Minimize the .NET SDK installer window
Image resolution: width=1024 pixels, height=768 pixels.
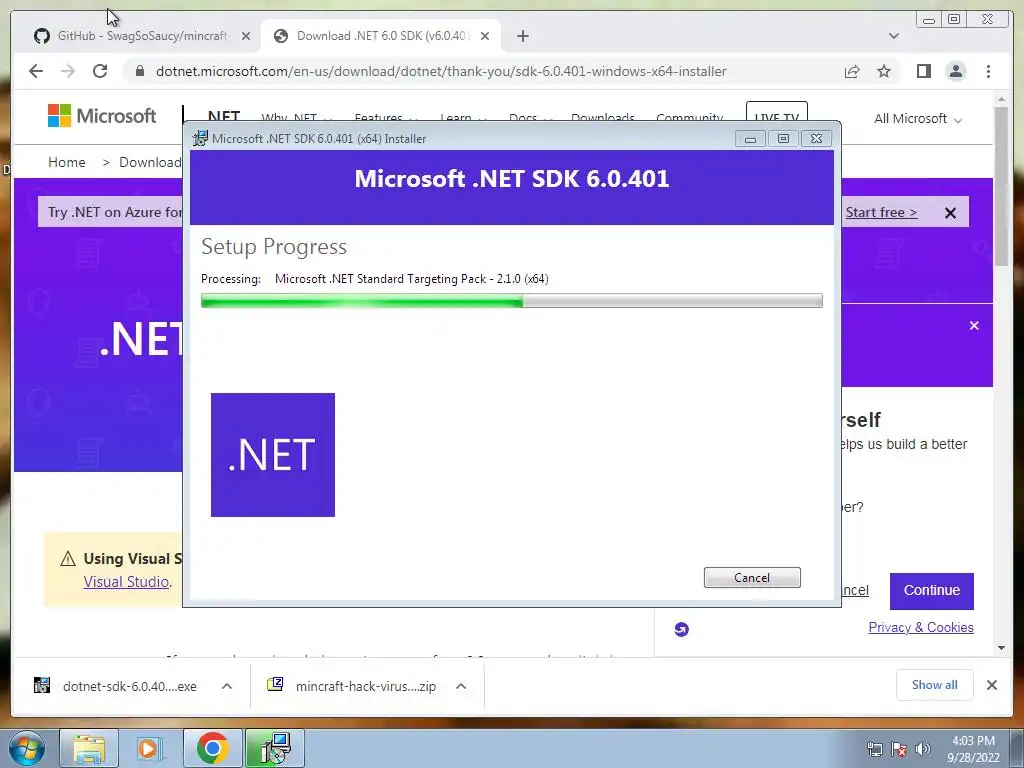(x=750, y=138)
